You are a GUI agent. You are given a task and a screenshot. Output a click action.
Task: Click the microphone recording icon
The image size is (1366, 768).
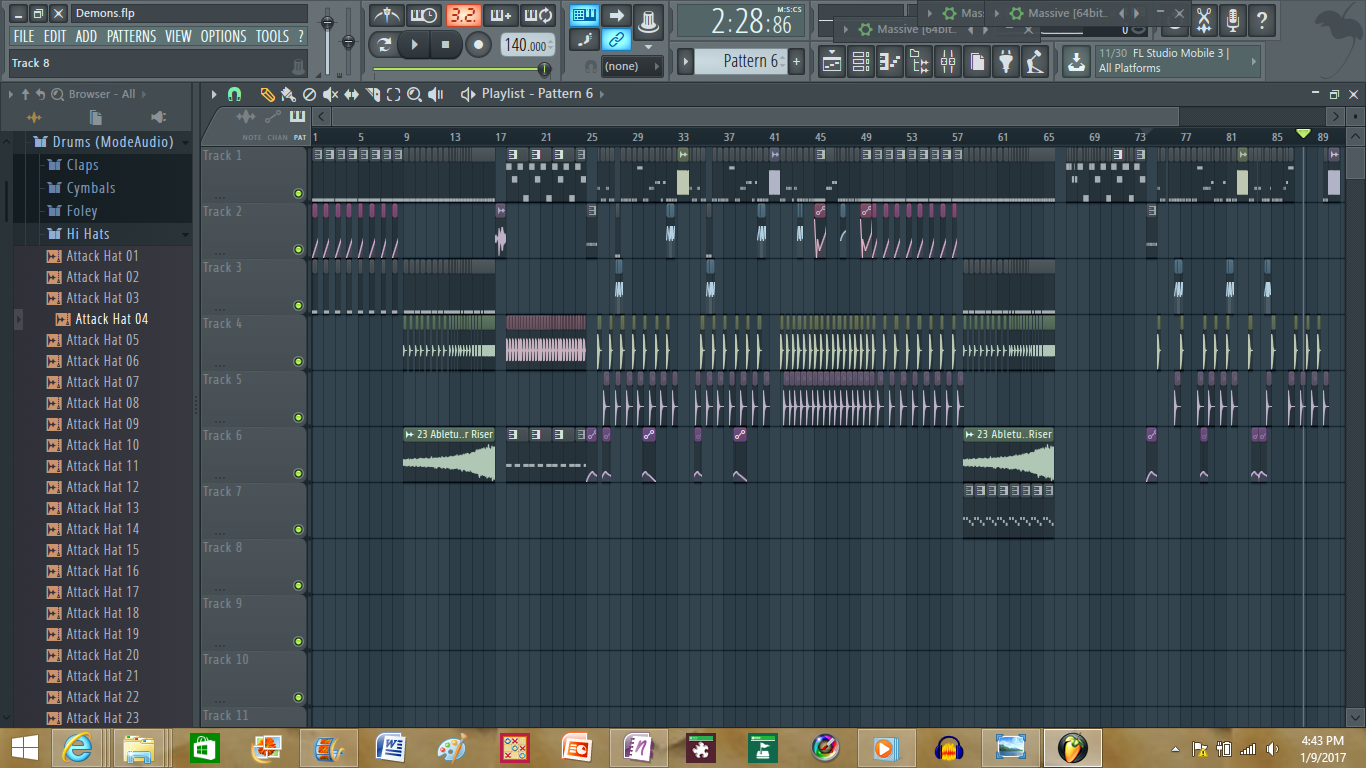[1233, 19]
